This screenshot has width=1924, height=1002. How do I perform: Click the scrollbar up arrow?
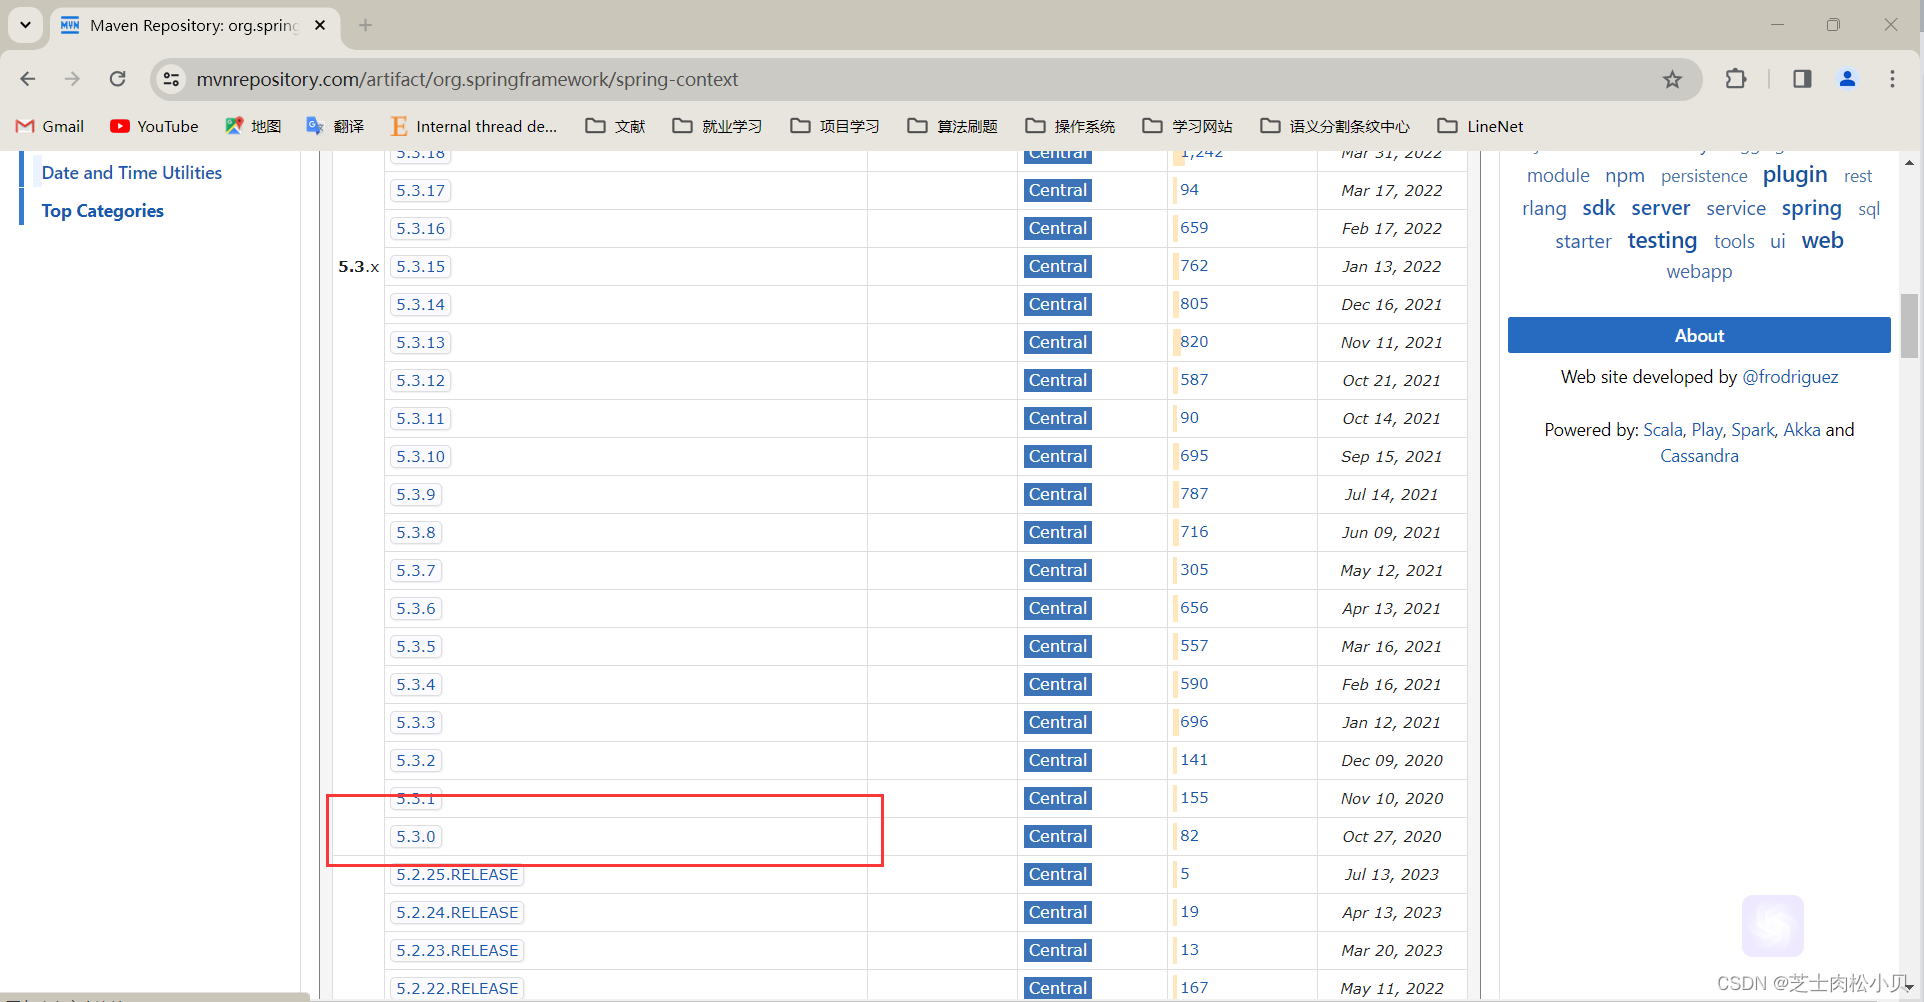(x=1909, y=162)
